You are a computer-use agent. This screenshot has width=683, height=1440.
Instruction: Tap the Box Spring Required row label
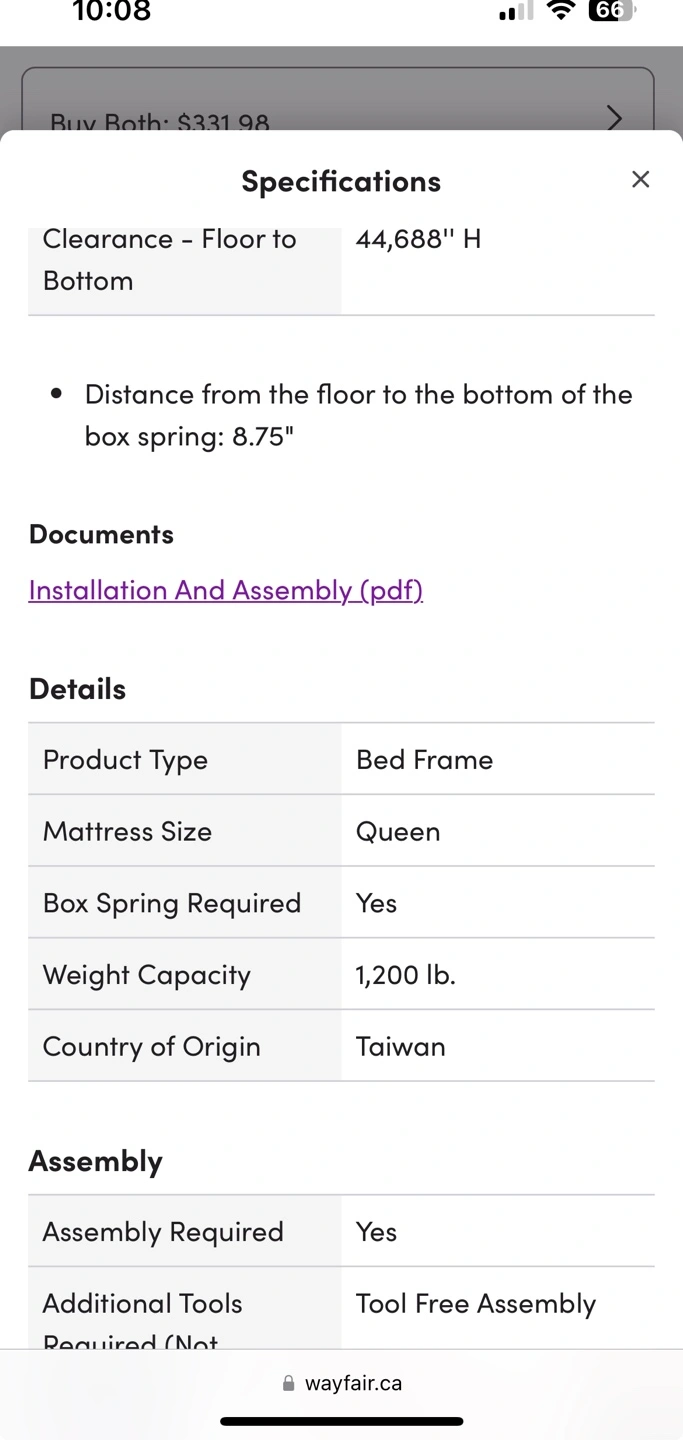(172, 903)
